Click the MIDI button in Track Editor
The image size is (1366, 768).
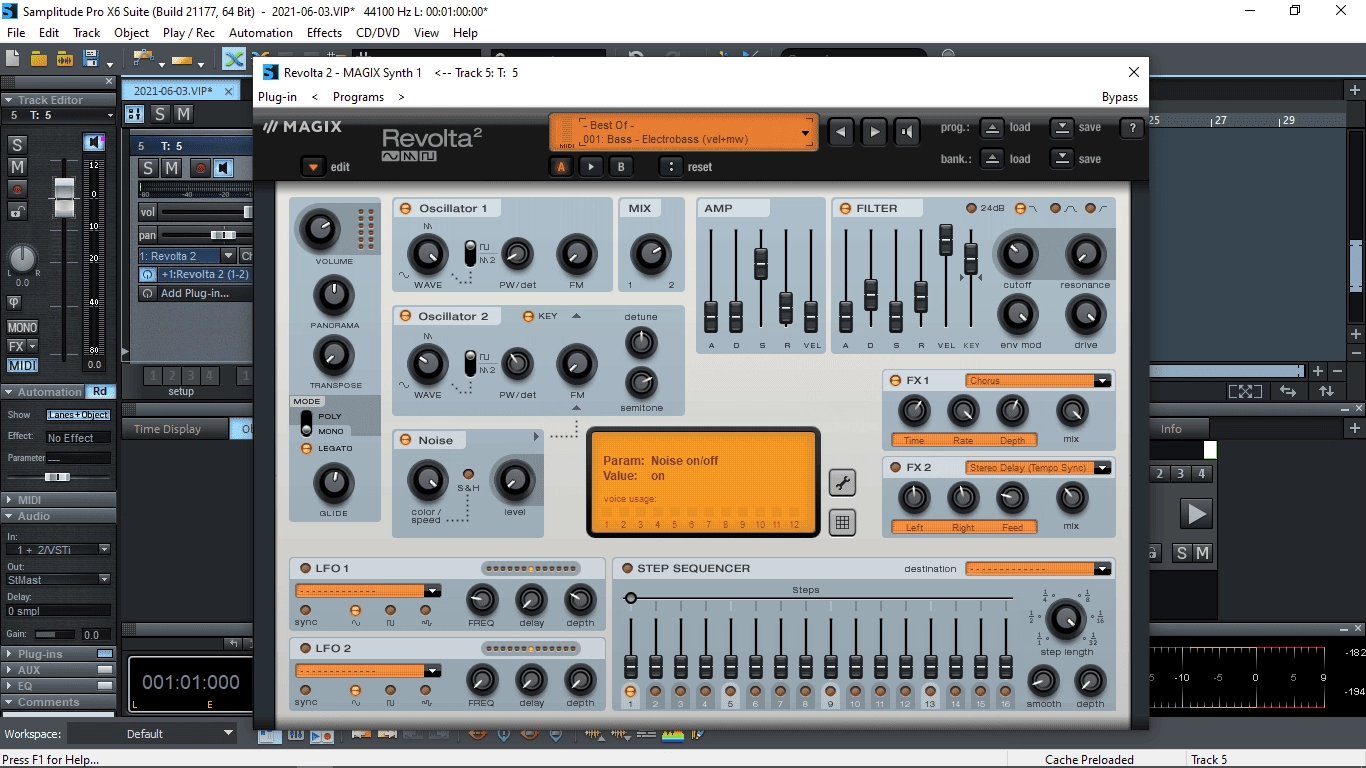pos(22,366)
